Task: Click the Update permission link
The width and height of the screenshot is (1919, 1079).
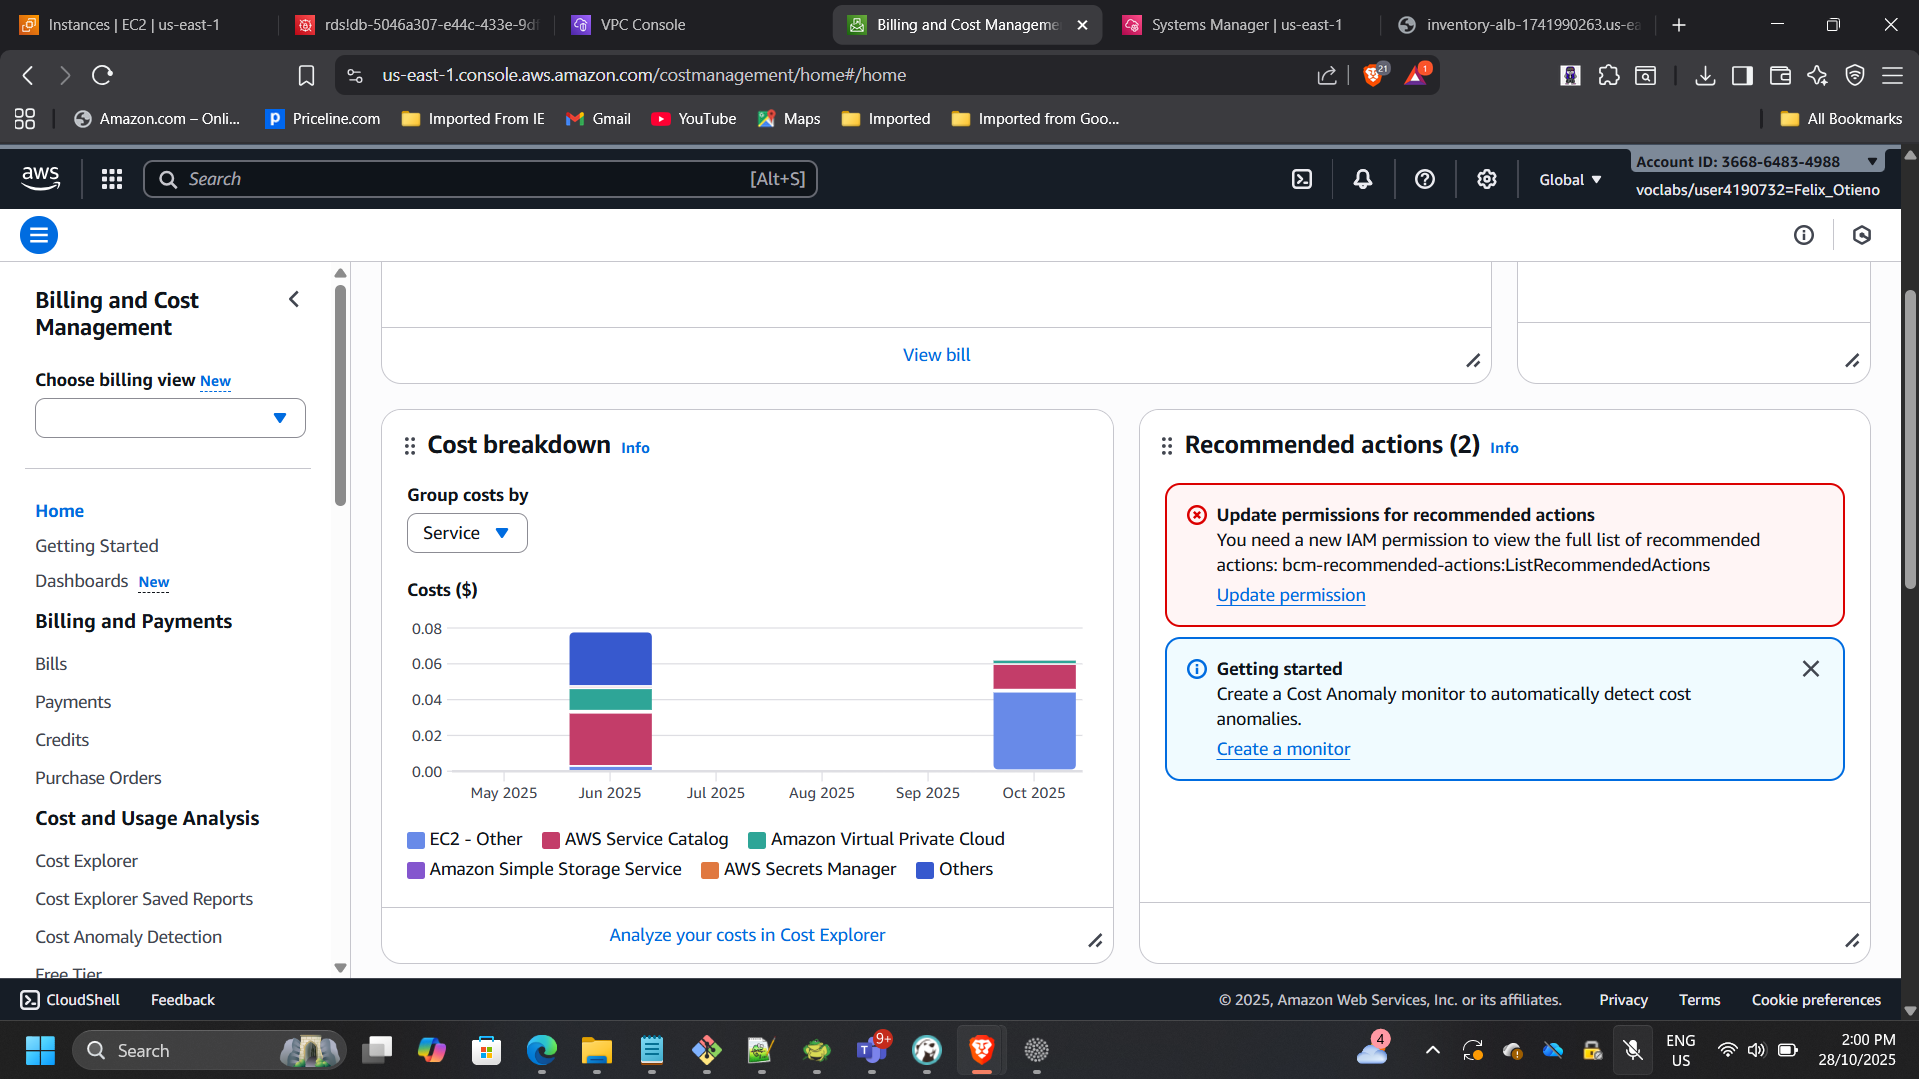Action: coord(1290,594)
